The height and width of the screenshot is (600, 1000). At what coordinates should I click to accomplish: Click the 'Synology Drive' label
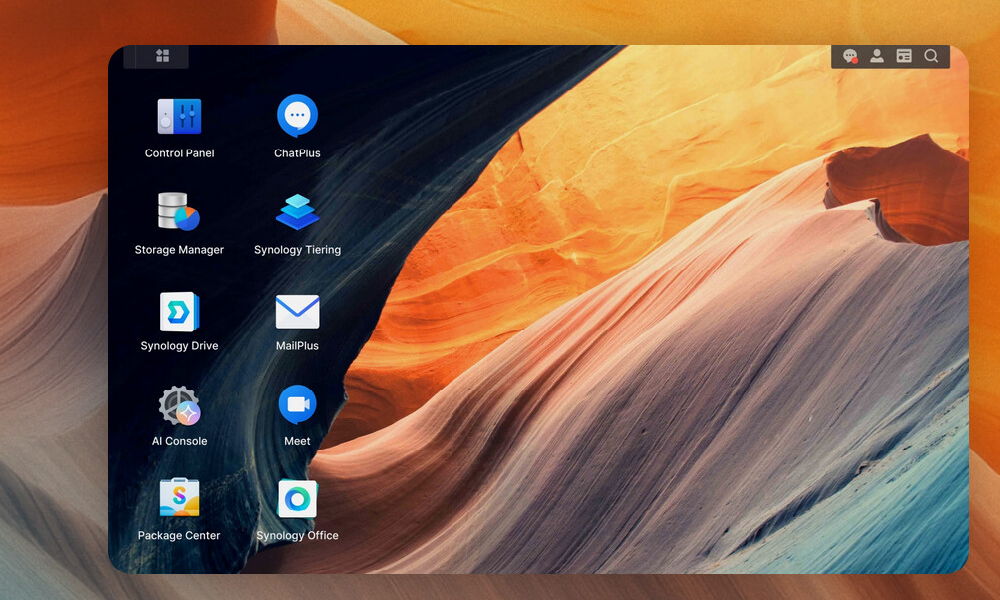pyautogui.click(x=179, y=346)
